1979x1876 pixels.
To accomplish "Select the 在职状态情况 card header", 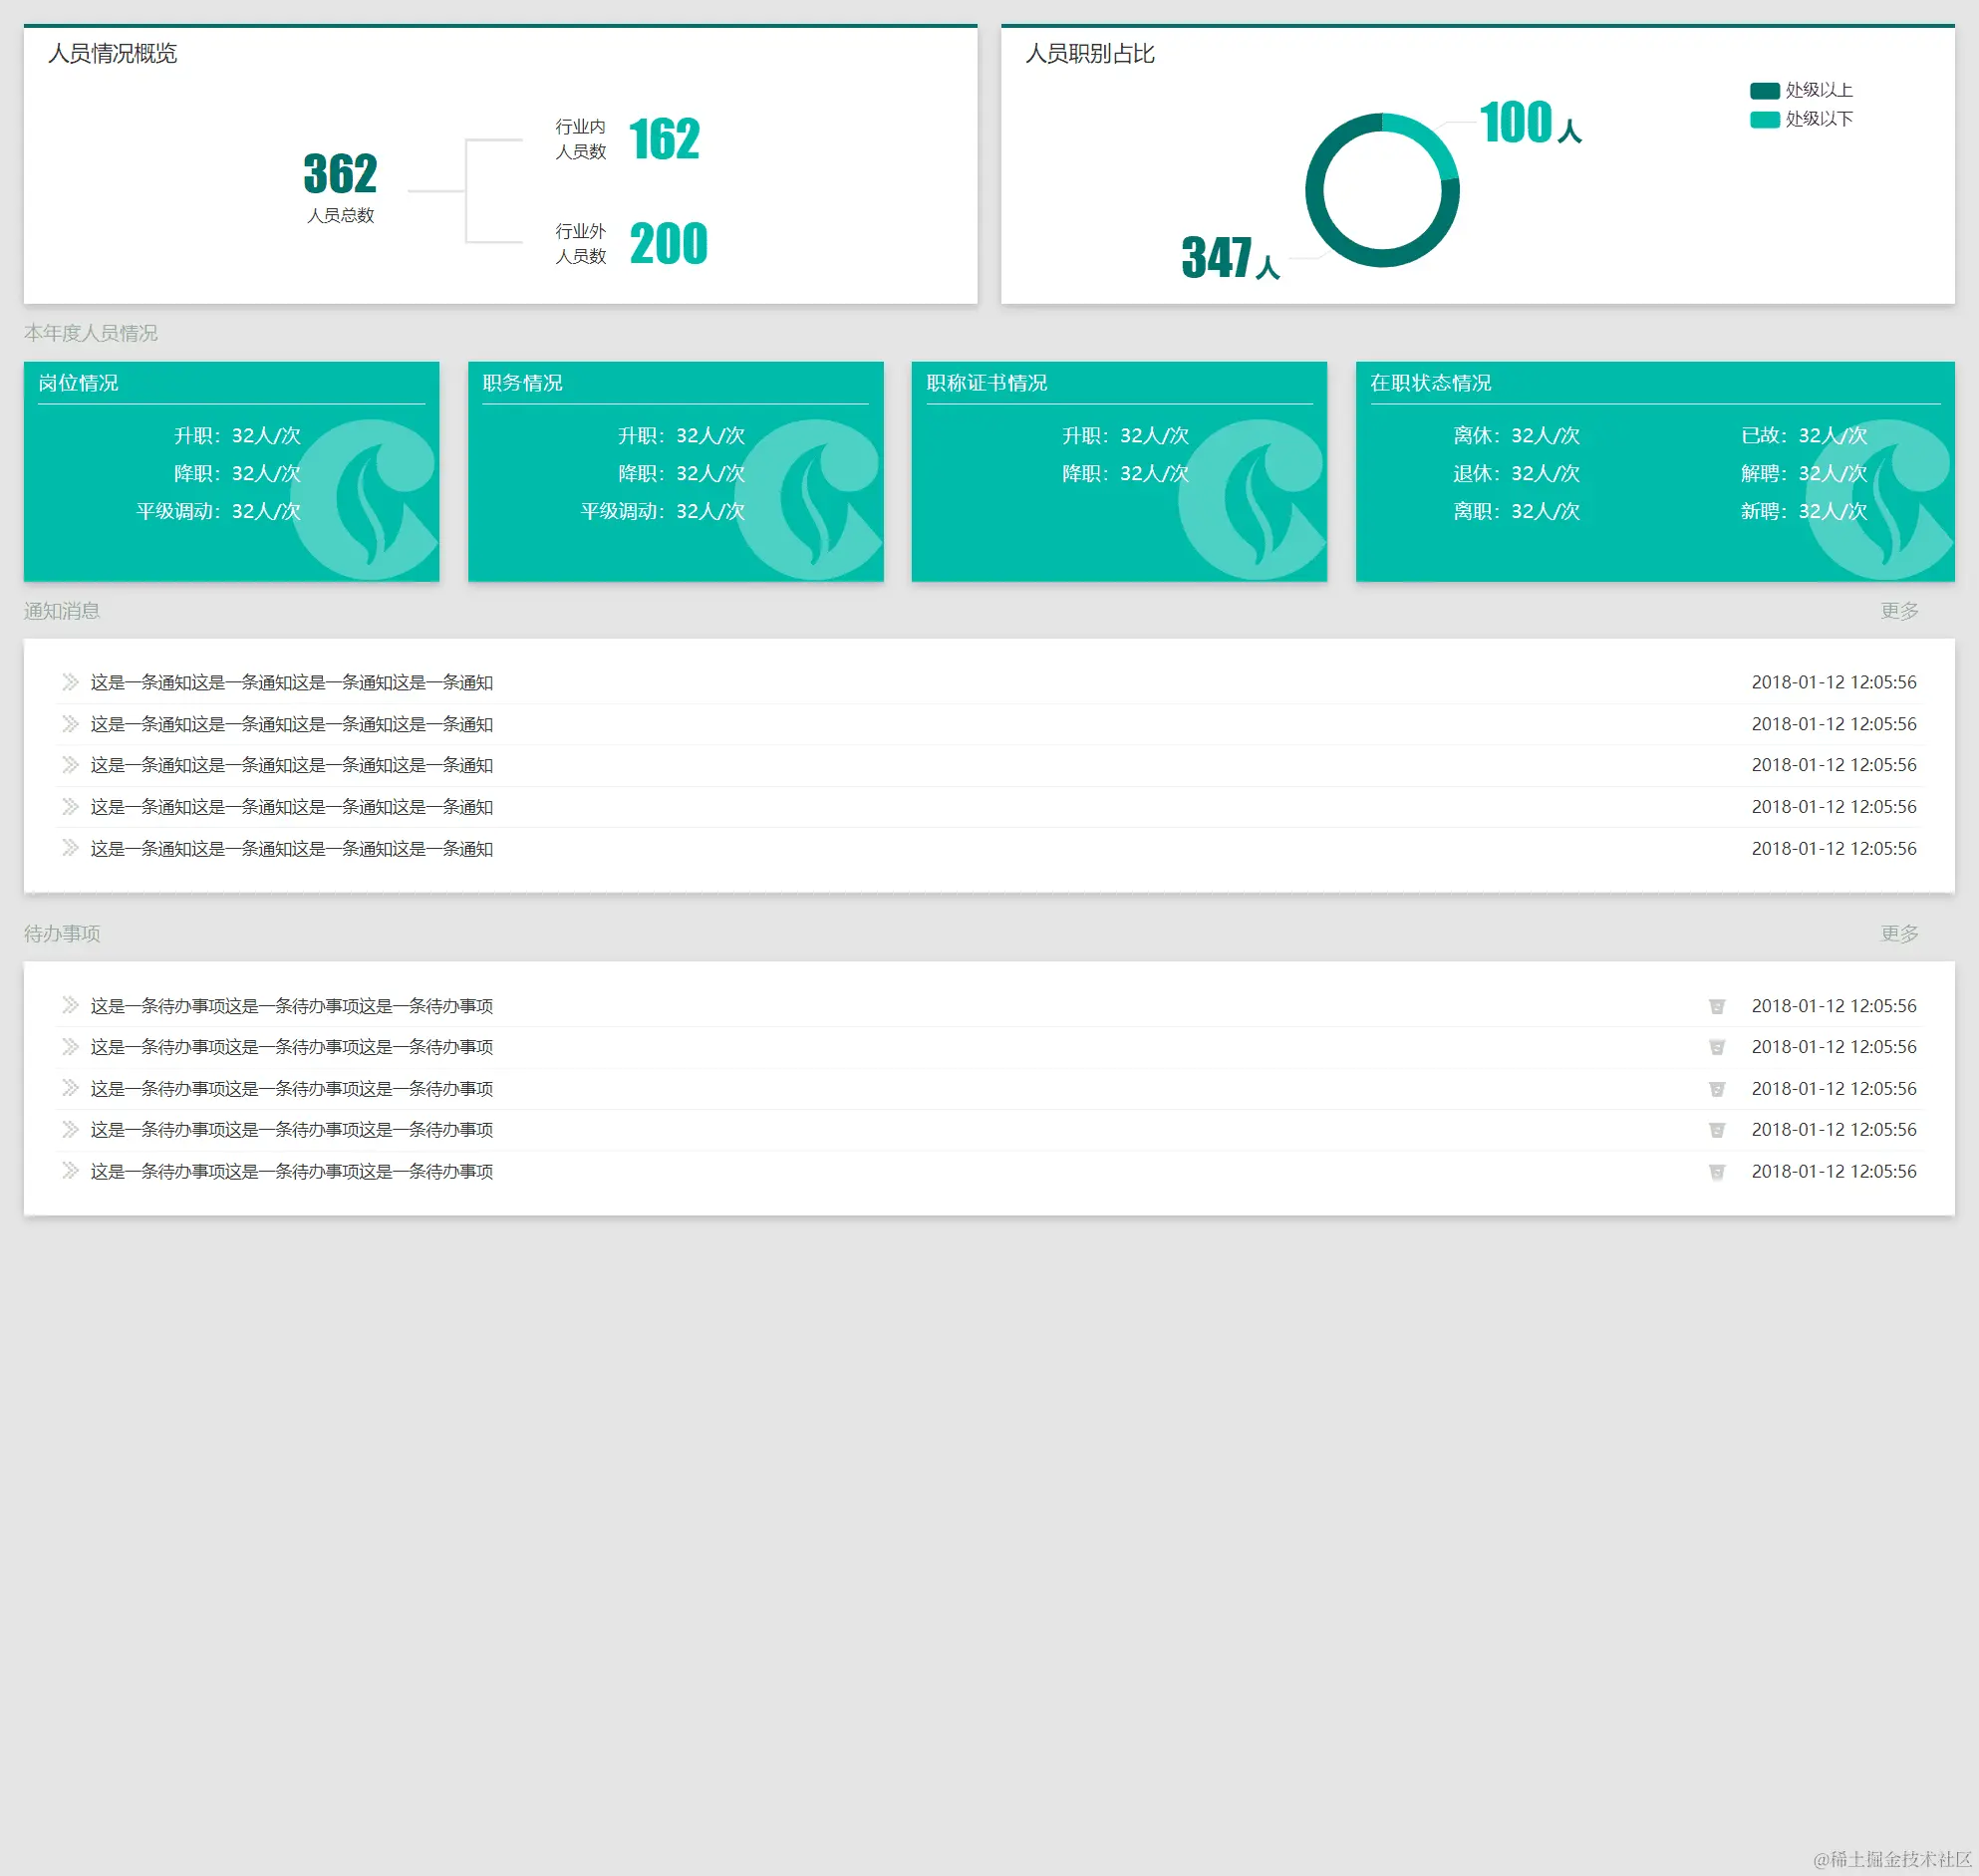I will click(x=1430, y=383).
